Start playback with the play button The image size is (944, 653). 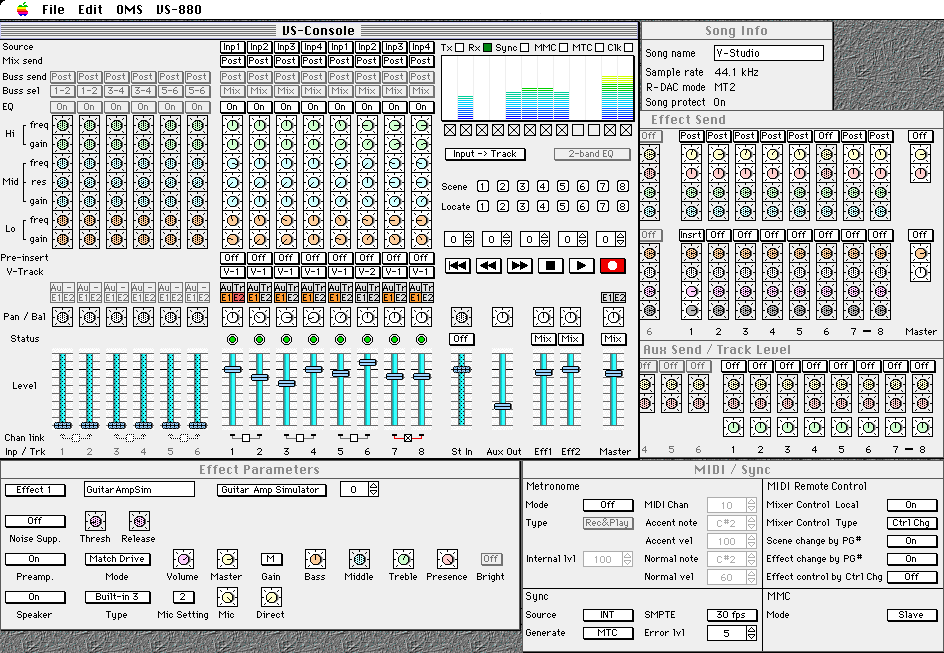pyautogui.click(x=582, y=265)
